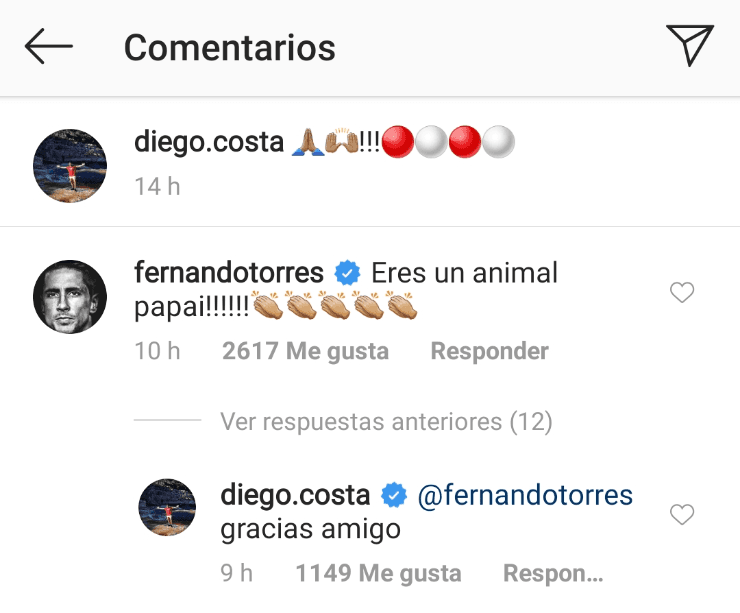Tap the 'Comentarios' header title
The width and height of the screenshot is (740, 613).
pyautogui.click(x=229, y=47)
